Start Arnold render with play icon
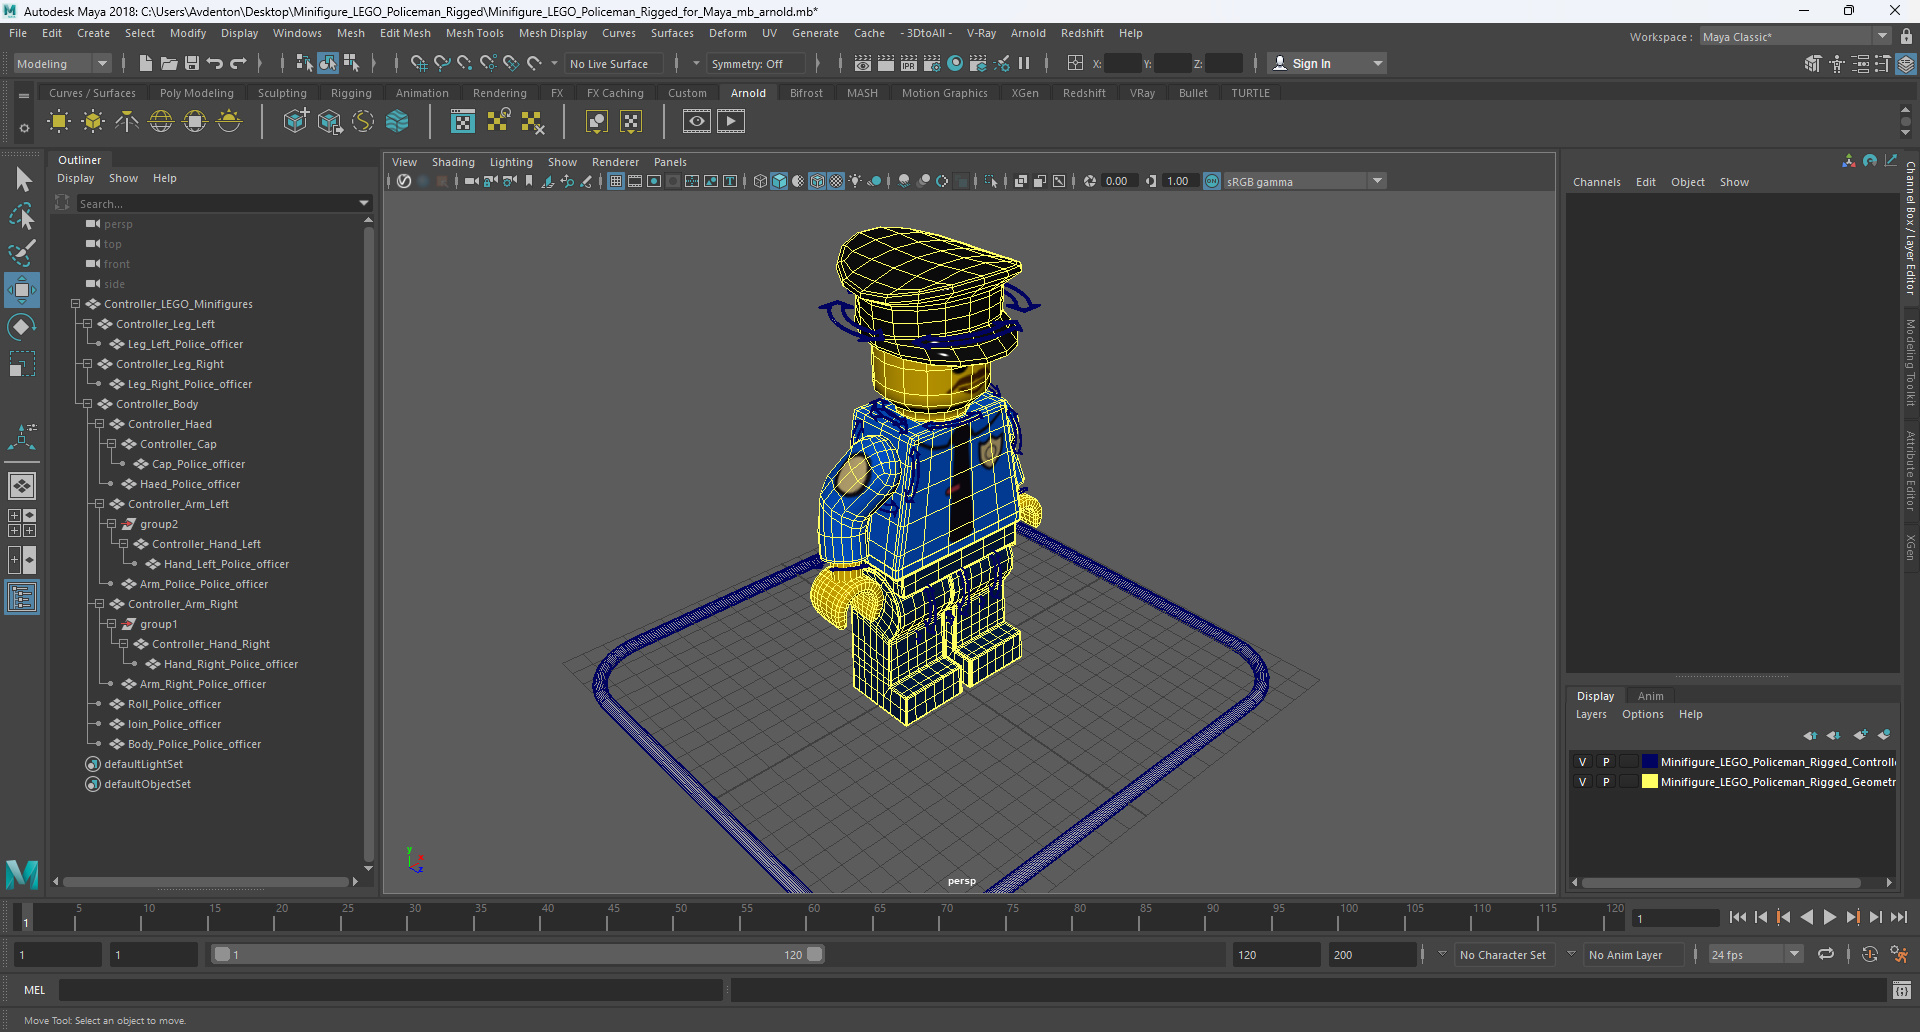The image size is (1920, 1032). (731, 122)
